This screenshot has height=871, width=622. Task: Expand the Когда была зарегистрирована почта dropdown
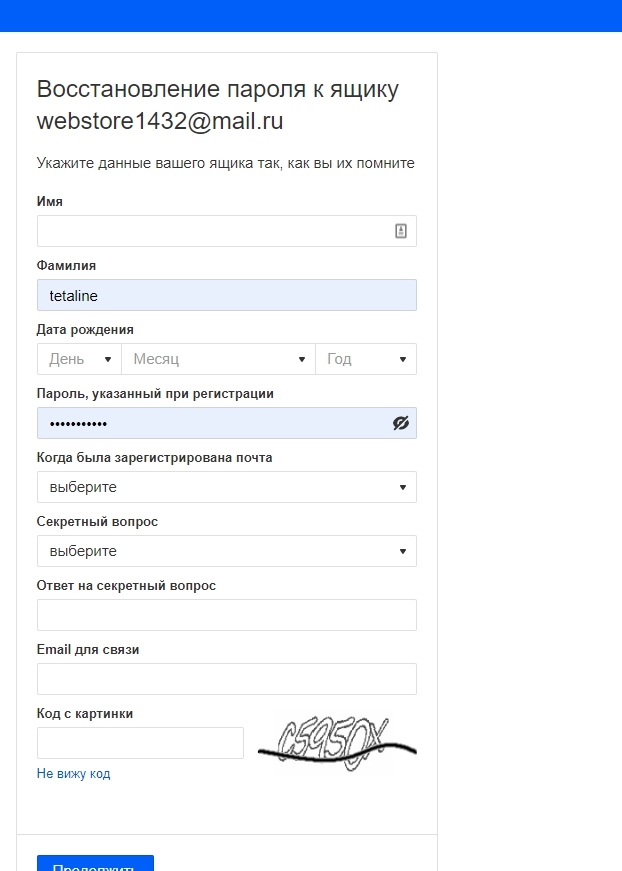click(227, 487)
